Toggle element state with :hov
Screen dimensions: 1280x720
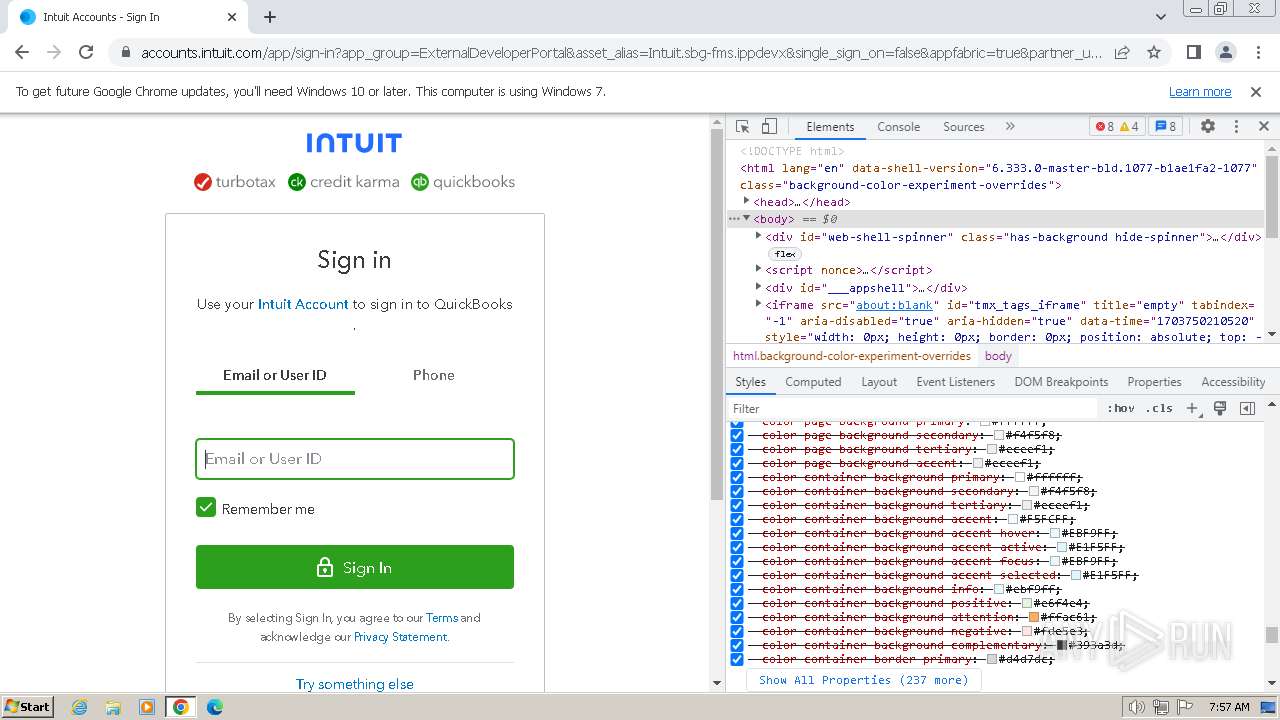coord(1121,408)
